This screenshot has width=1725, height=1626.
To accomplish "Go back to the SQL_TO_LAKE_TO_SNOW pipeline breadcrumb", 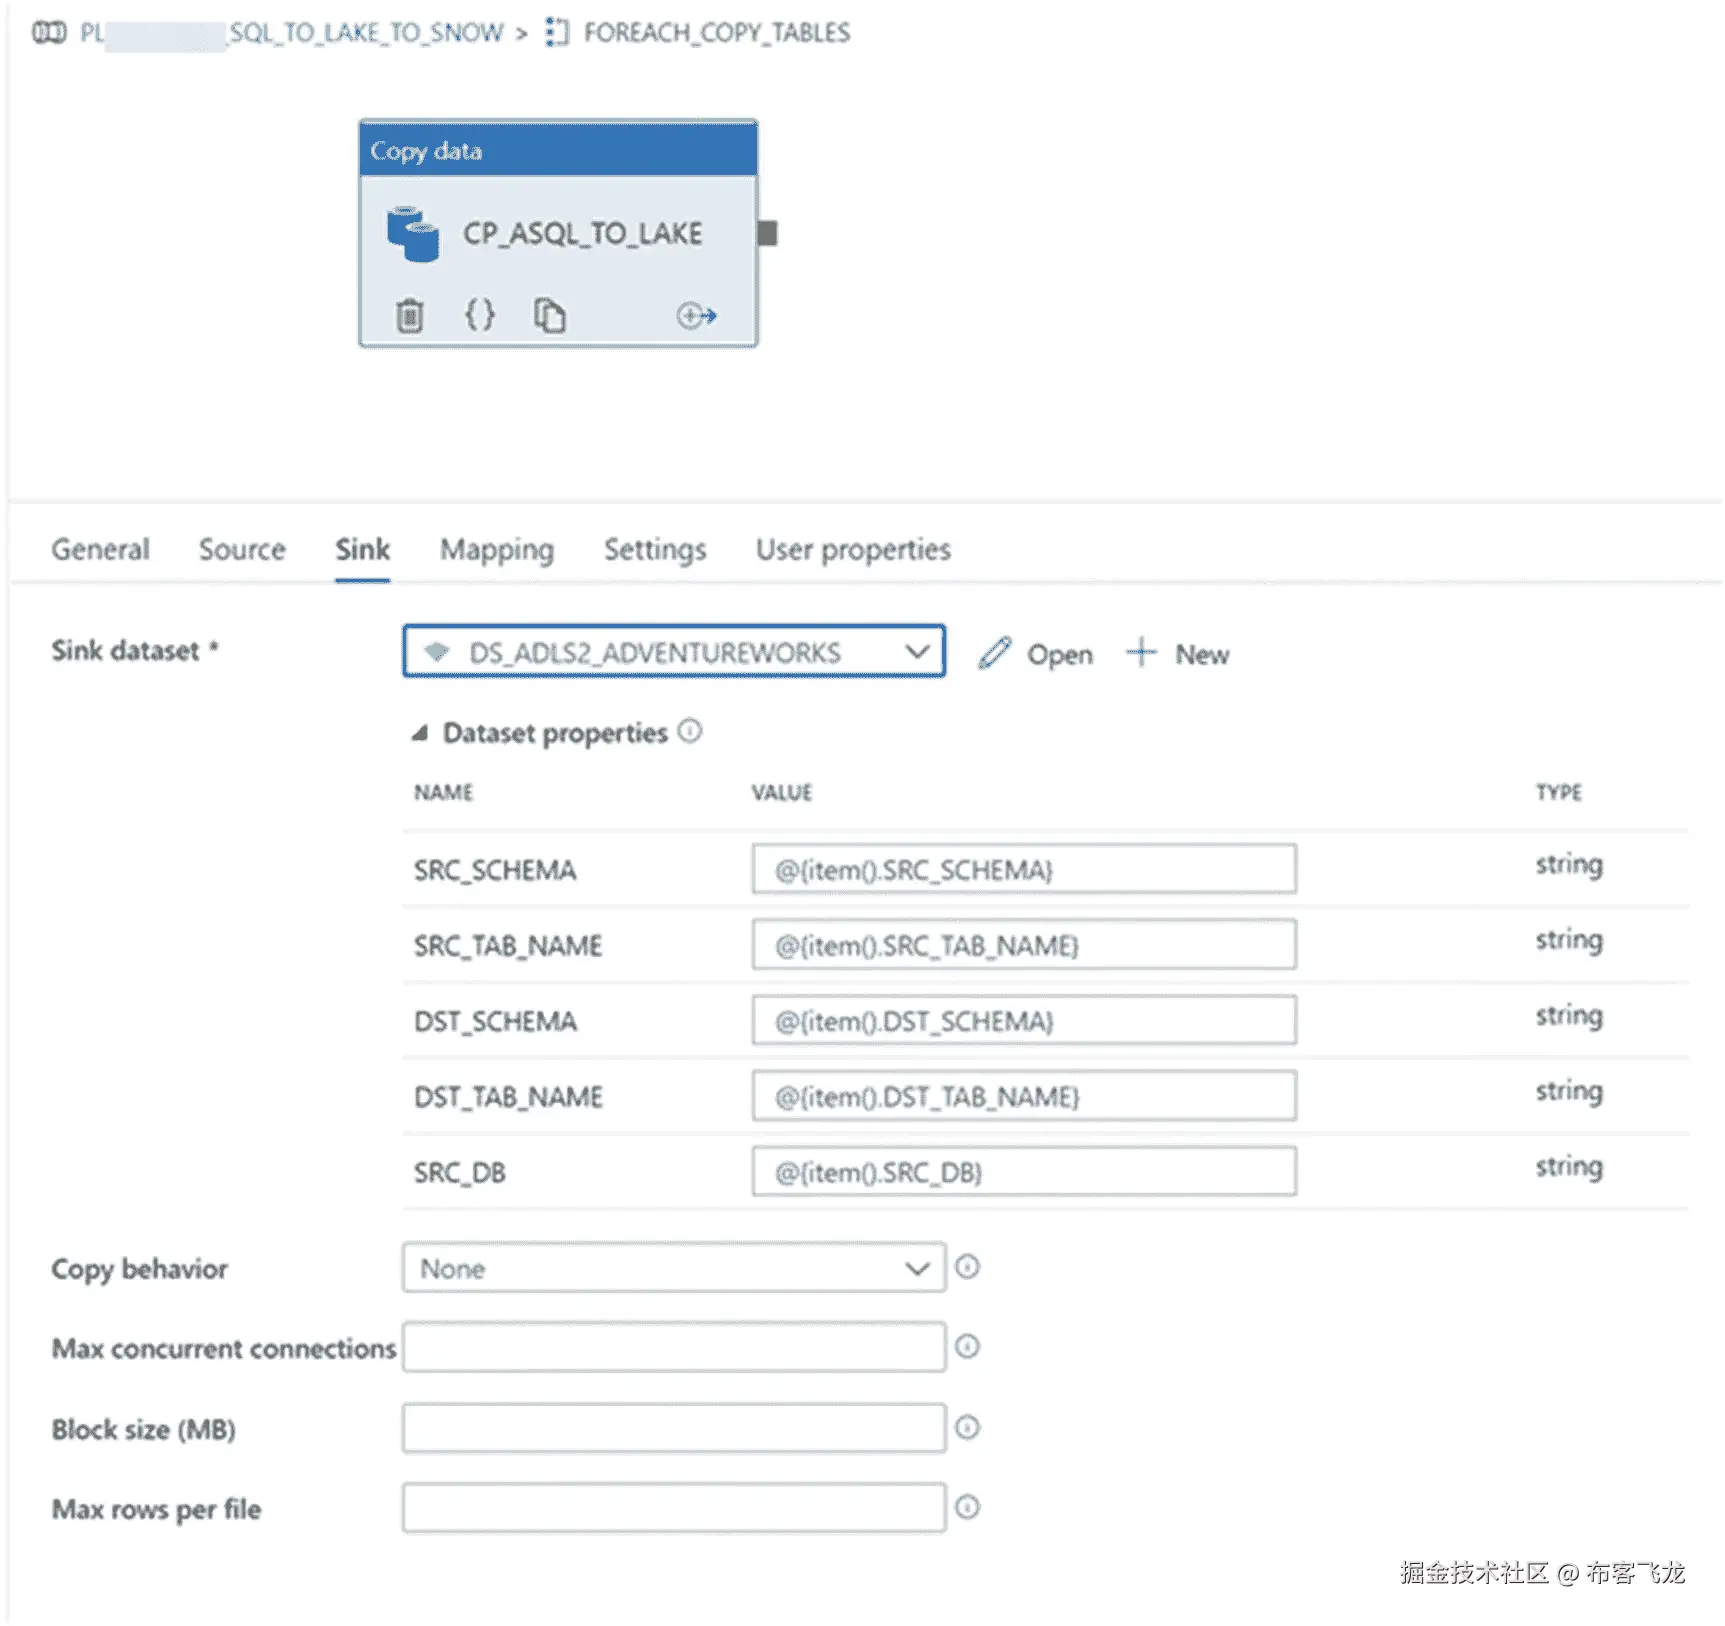I will point(292,33).
